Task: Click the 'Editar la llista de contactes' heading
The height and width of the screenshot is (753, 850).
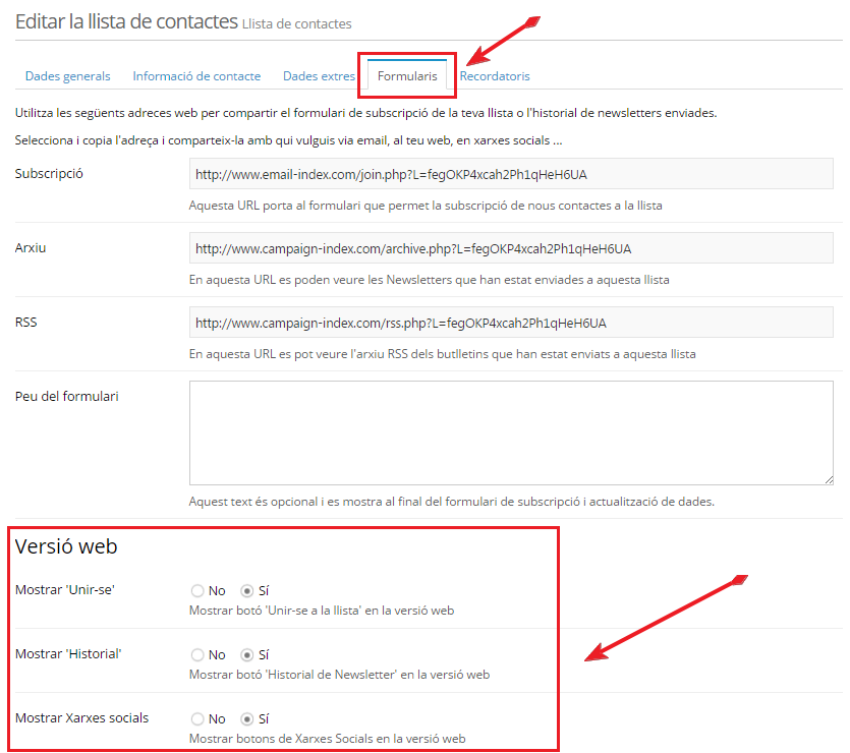Action: pos(126,22)
